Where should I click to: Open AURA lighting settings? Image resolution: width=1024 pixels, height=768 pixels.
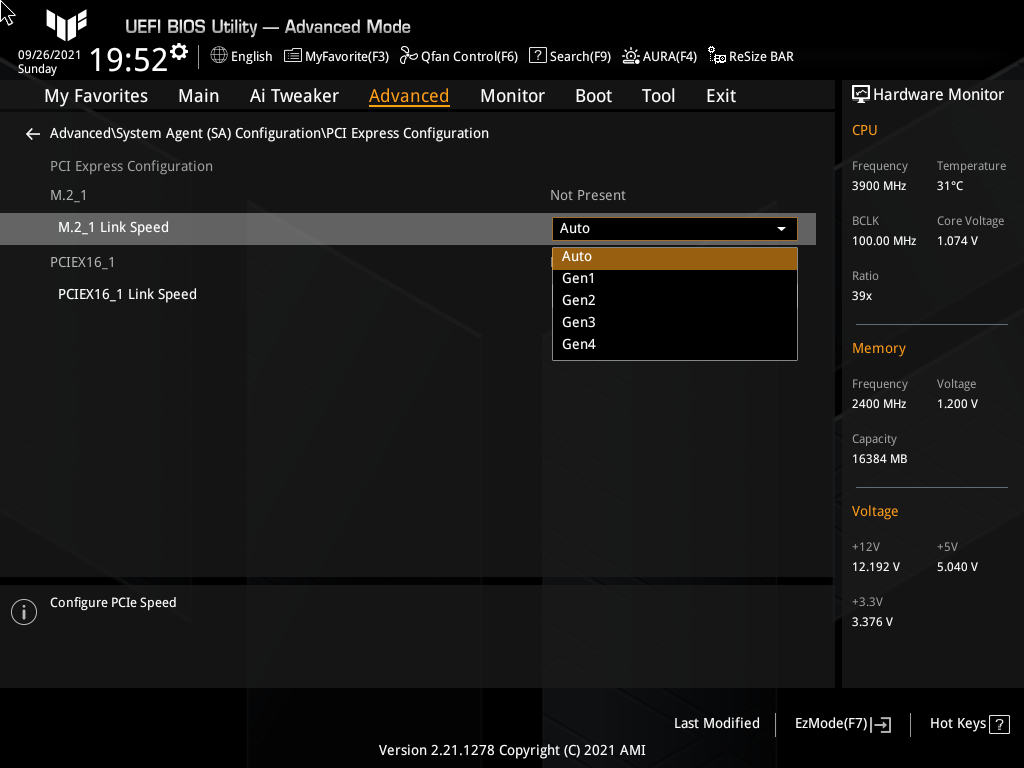click(x=659, y=56)
